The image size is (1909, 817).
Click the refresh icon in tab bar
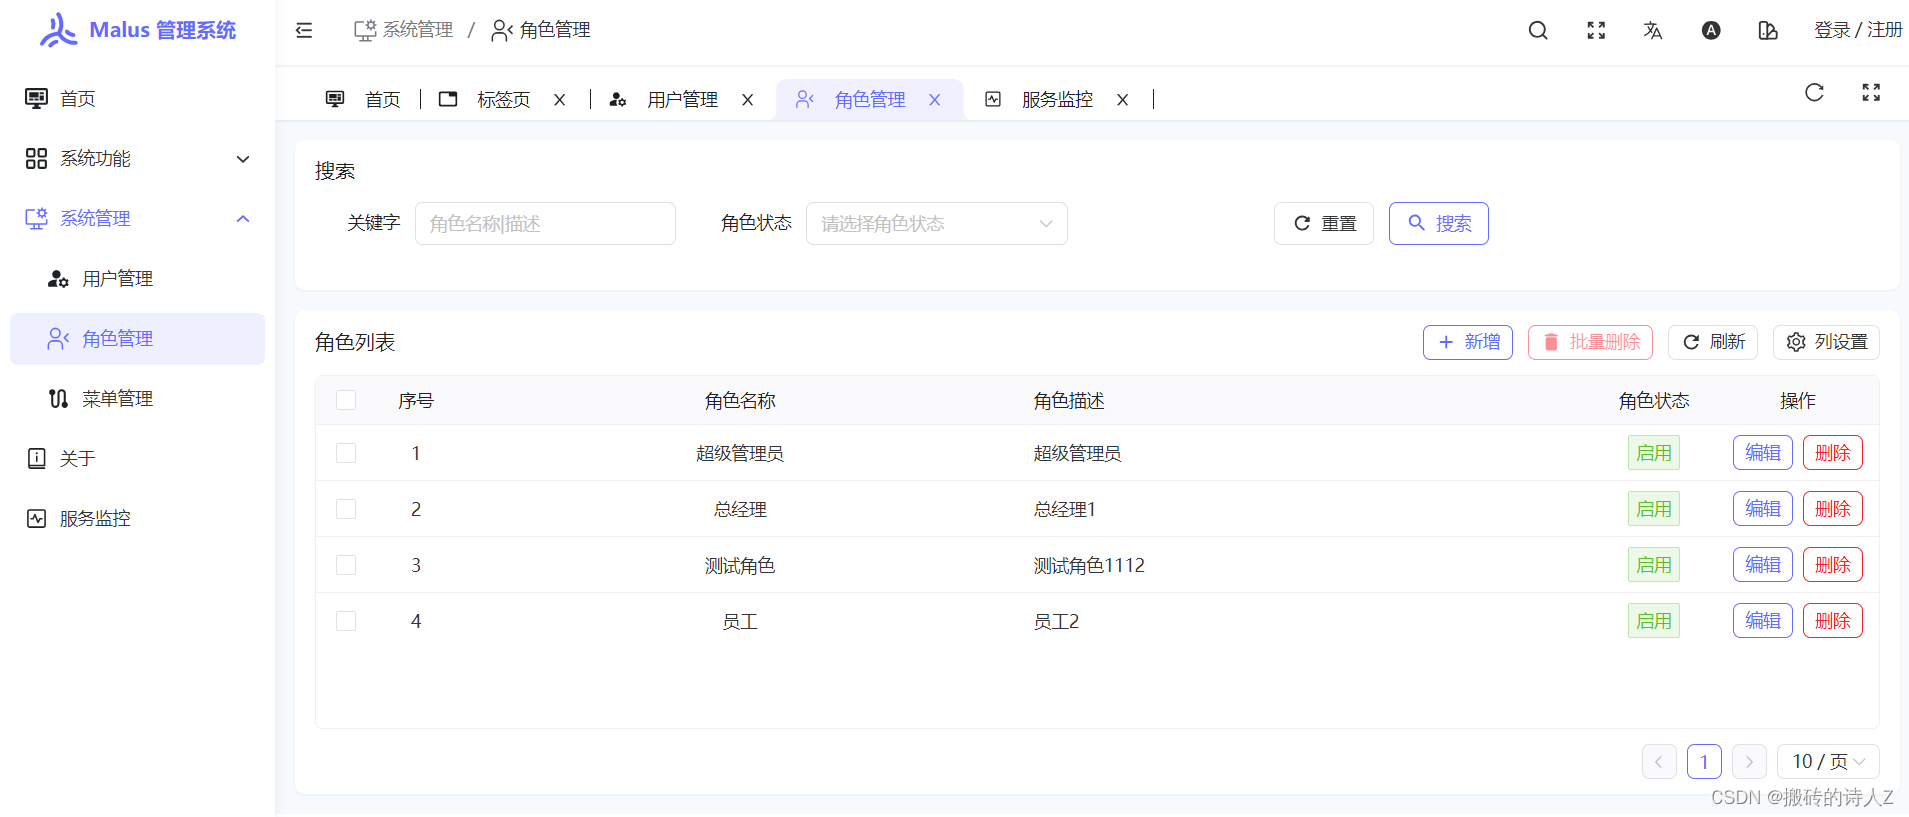(1814, 93)
